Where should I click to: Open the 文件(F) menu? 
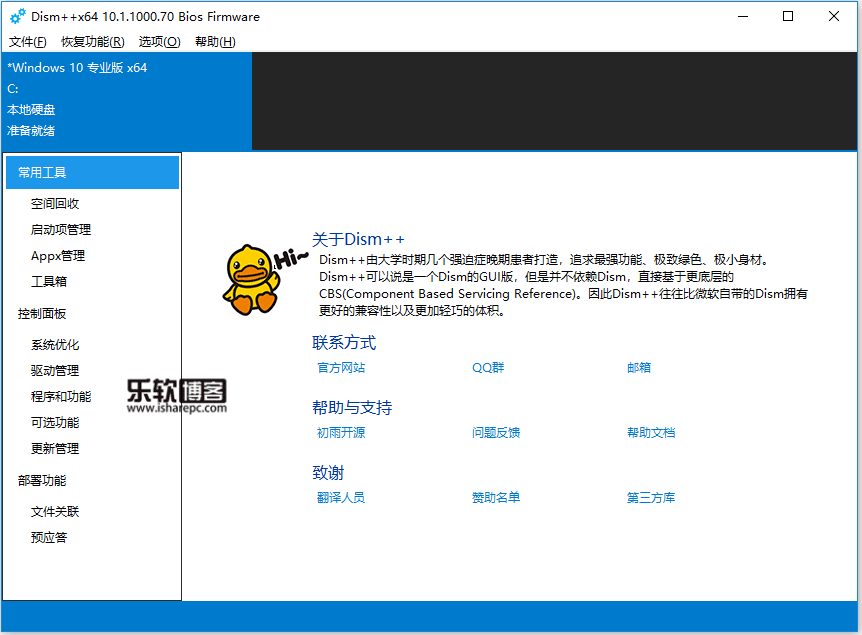[27, 42]
